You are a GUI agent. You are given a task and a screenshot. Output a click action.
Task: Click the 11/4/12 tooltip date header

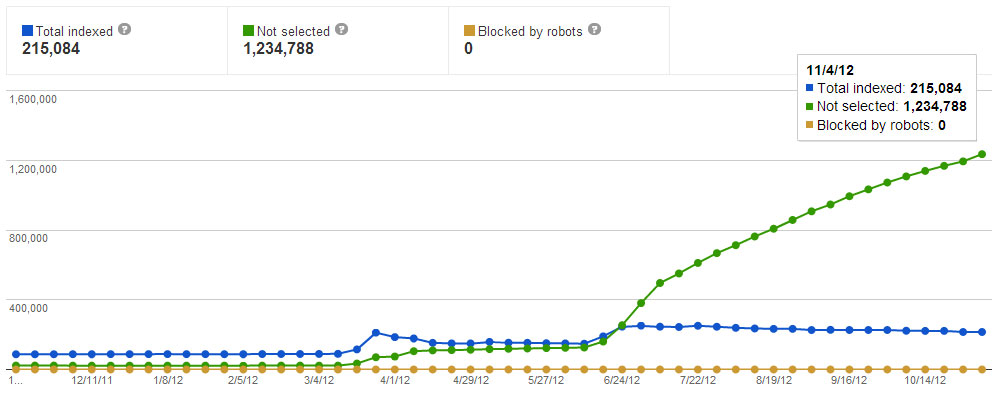point(823,71)
